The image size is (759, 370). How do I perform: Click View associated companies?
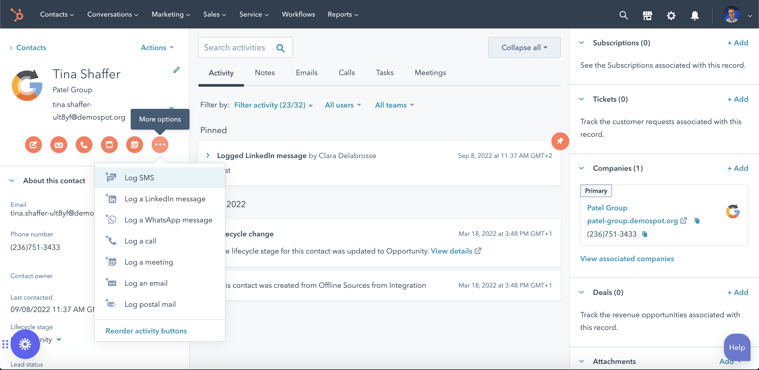point(627,259)
